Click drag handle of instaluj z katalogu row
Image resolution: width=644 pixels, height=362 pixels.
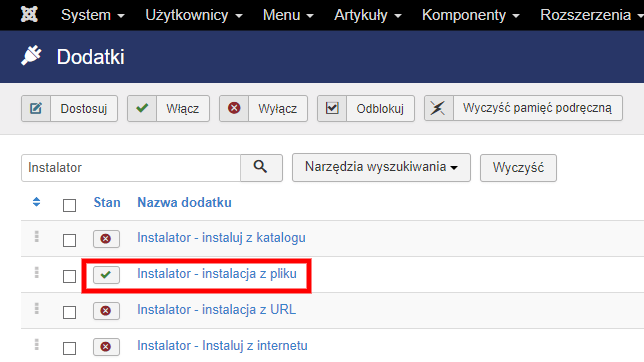coord(37,237)
